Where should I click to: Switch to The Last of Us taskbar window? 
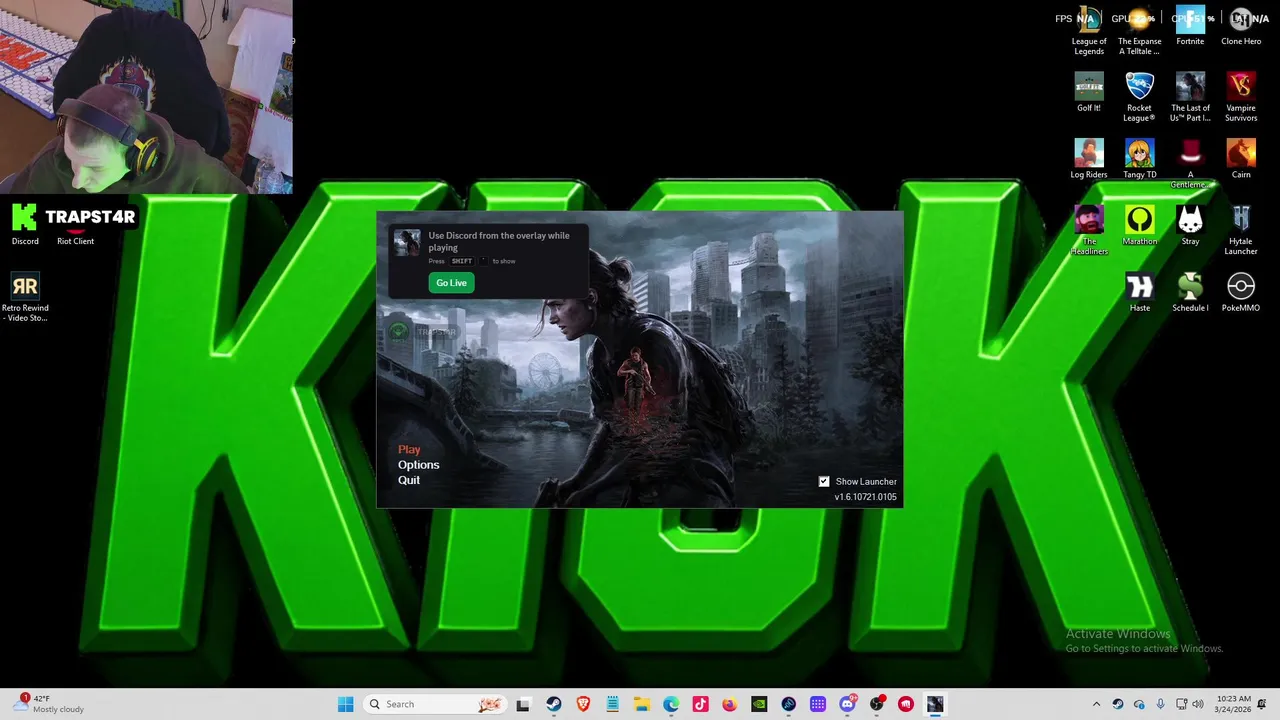(935, 704)
